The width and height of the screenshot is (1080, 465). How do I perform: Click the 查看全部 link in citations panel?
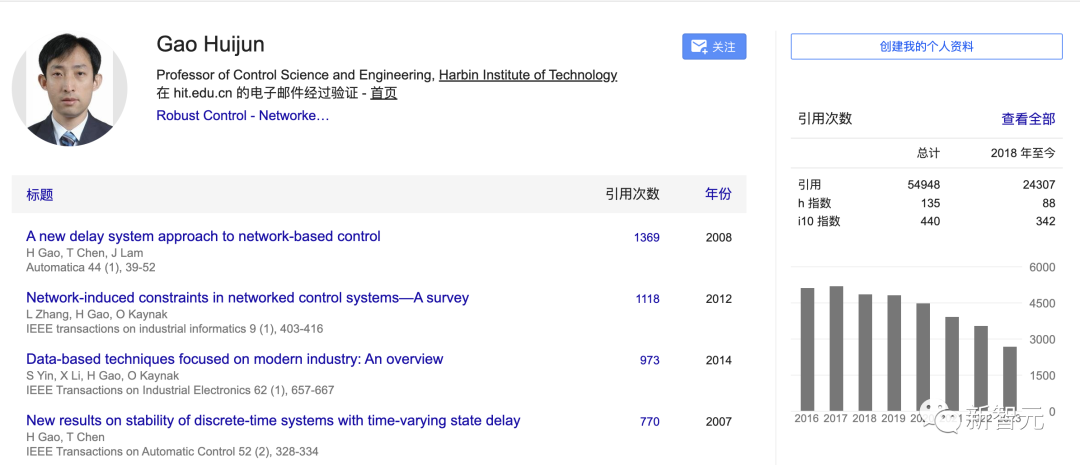pos(1028,118)
